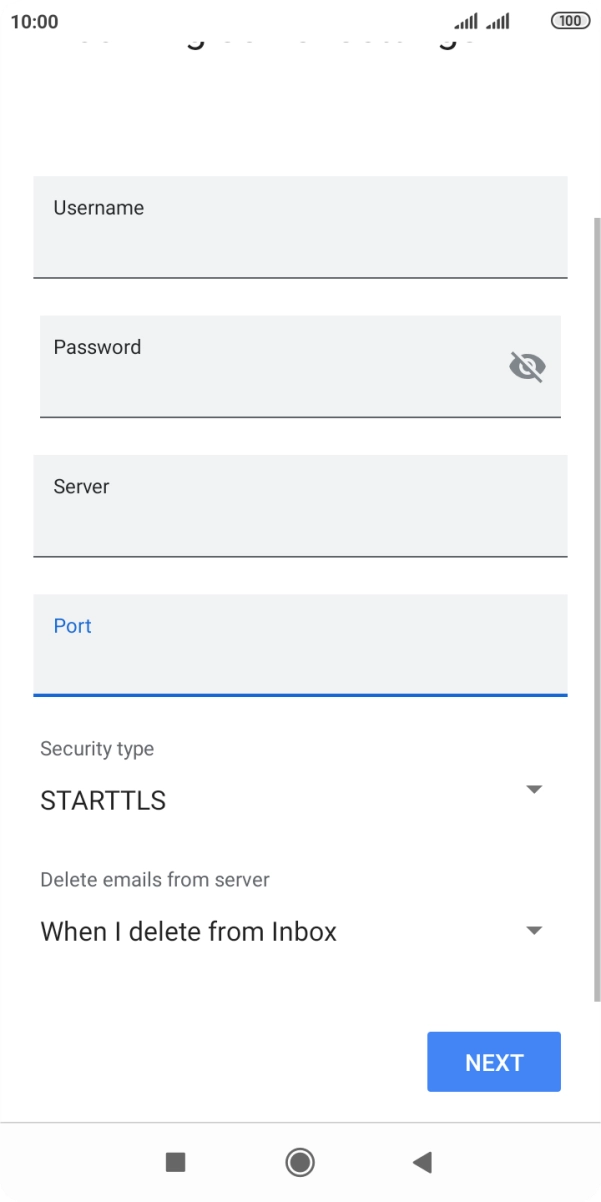
Task: Tap the NEXT button
Action: point(493,1062)
